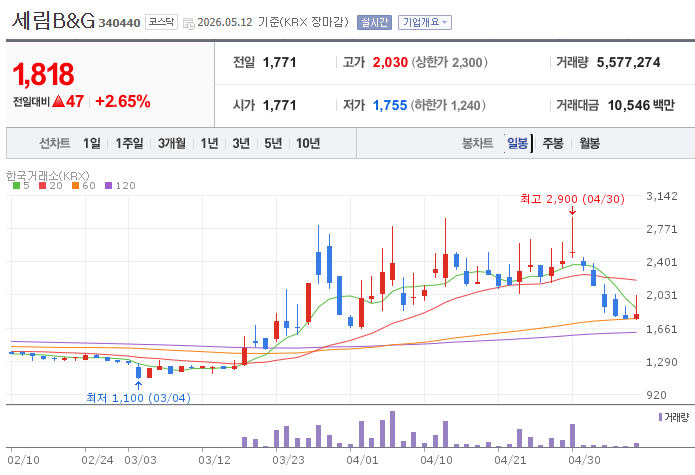This screenshot has height=475, width=695.
Task: Click the 최저 1,100 (03/04) label
Action: (x=138, y=398)
